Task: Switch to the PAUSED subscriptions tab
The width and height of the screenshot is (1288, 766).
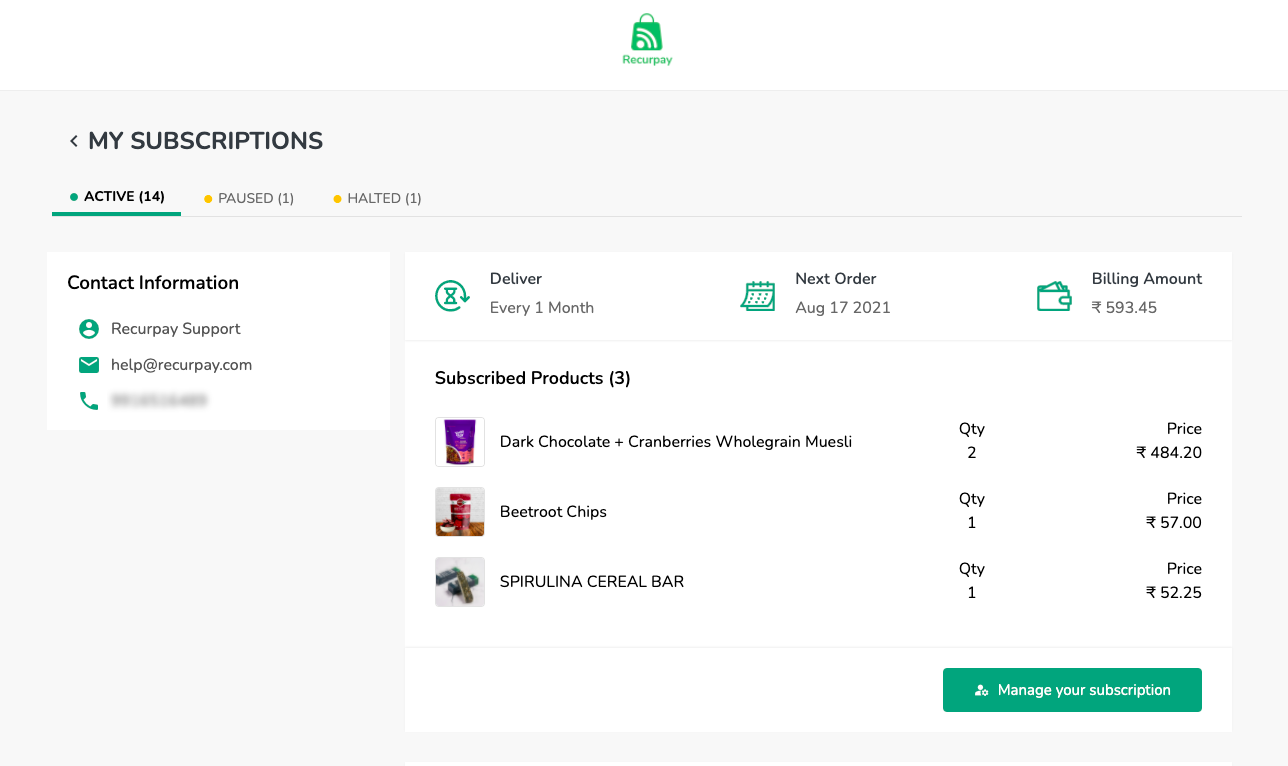Action: [255, 198]
